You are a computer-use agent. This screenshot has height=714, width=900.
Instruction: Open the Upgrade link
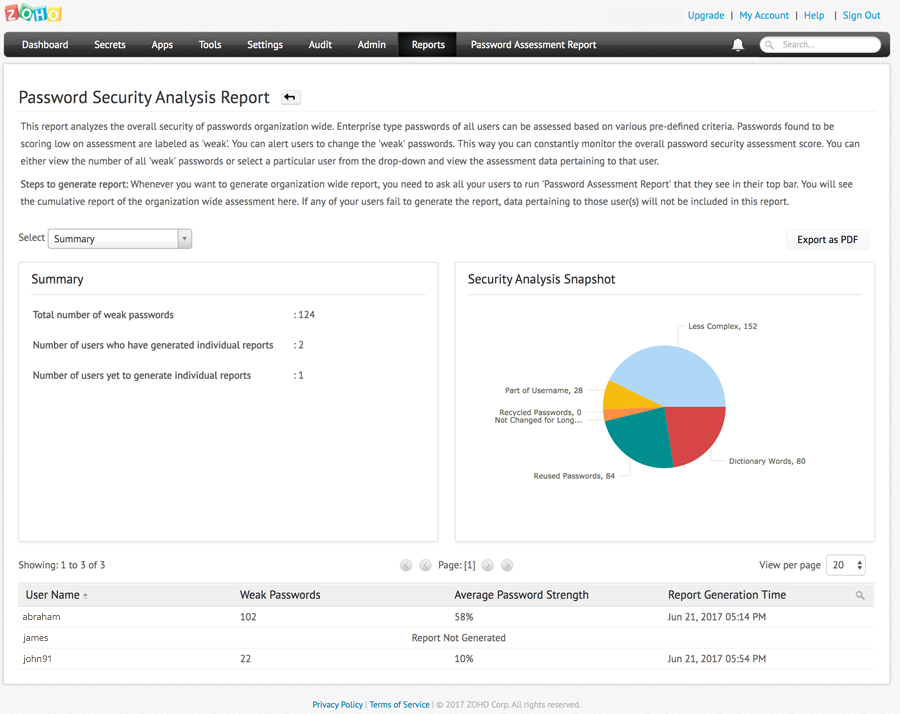705,15
